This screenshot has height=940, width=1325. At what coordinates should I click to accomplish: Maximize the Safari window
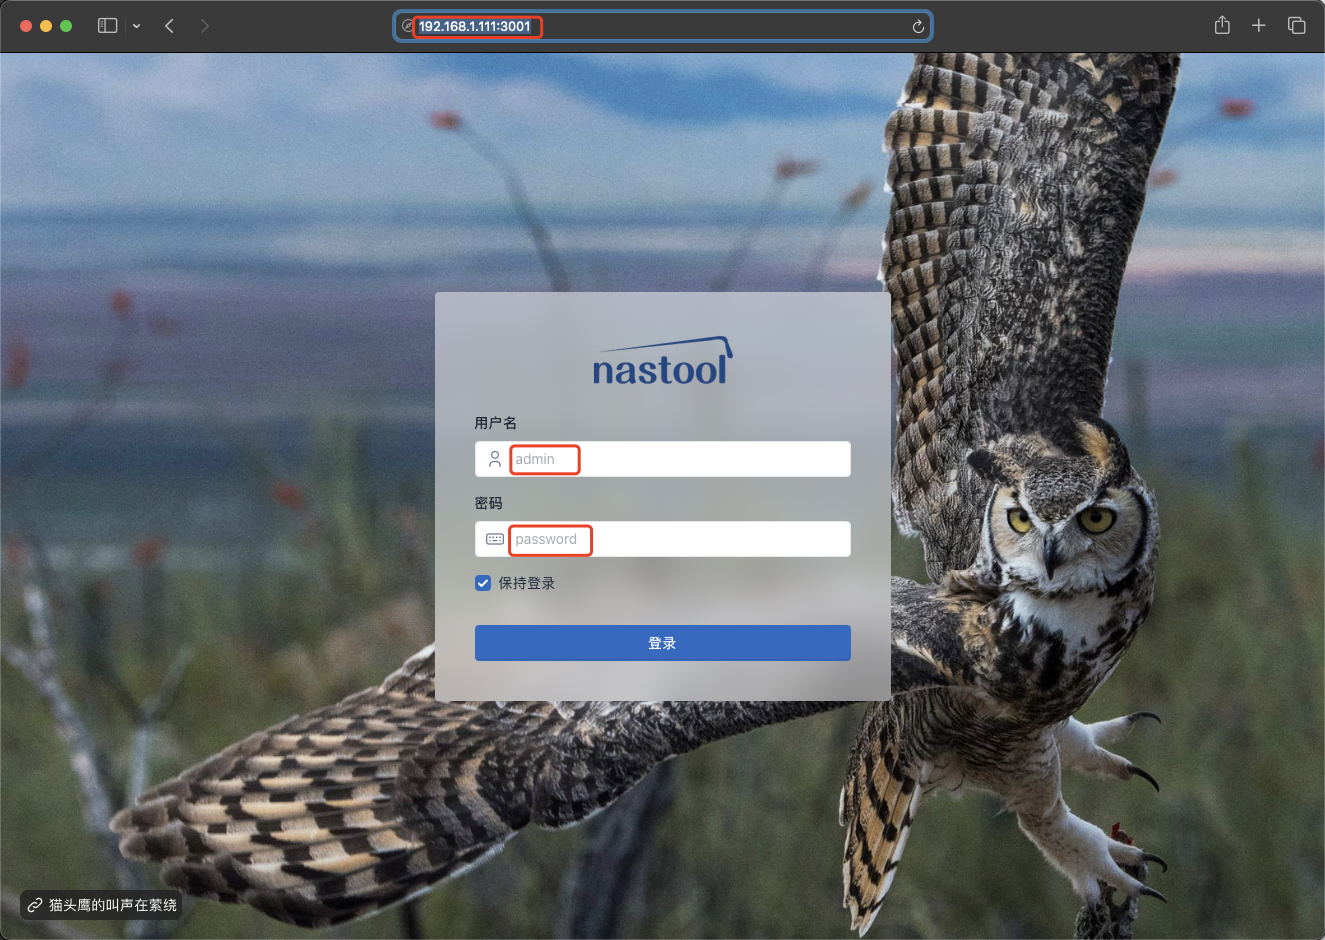pos(66,26)
